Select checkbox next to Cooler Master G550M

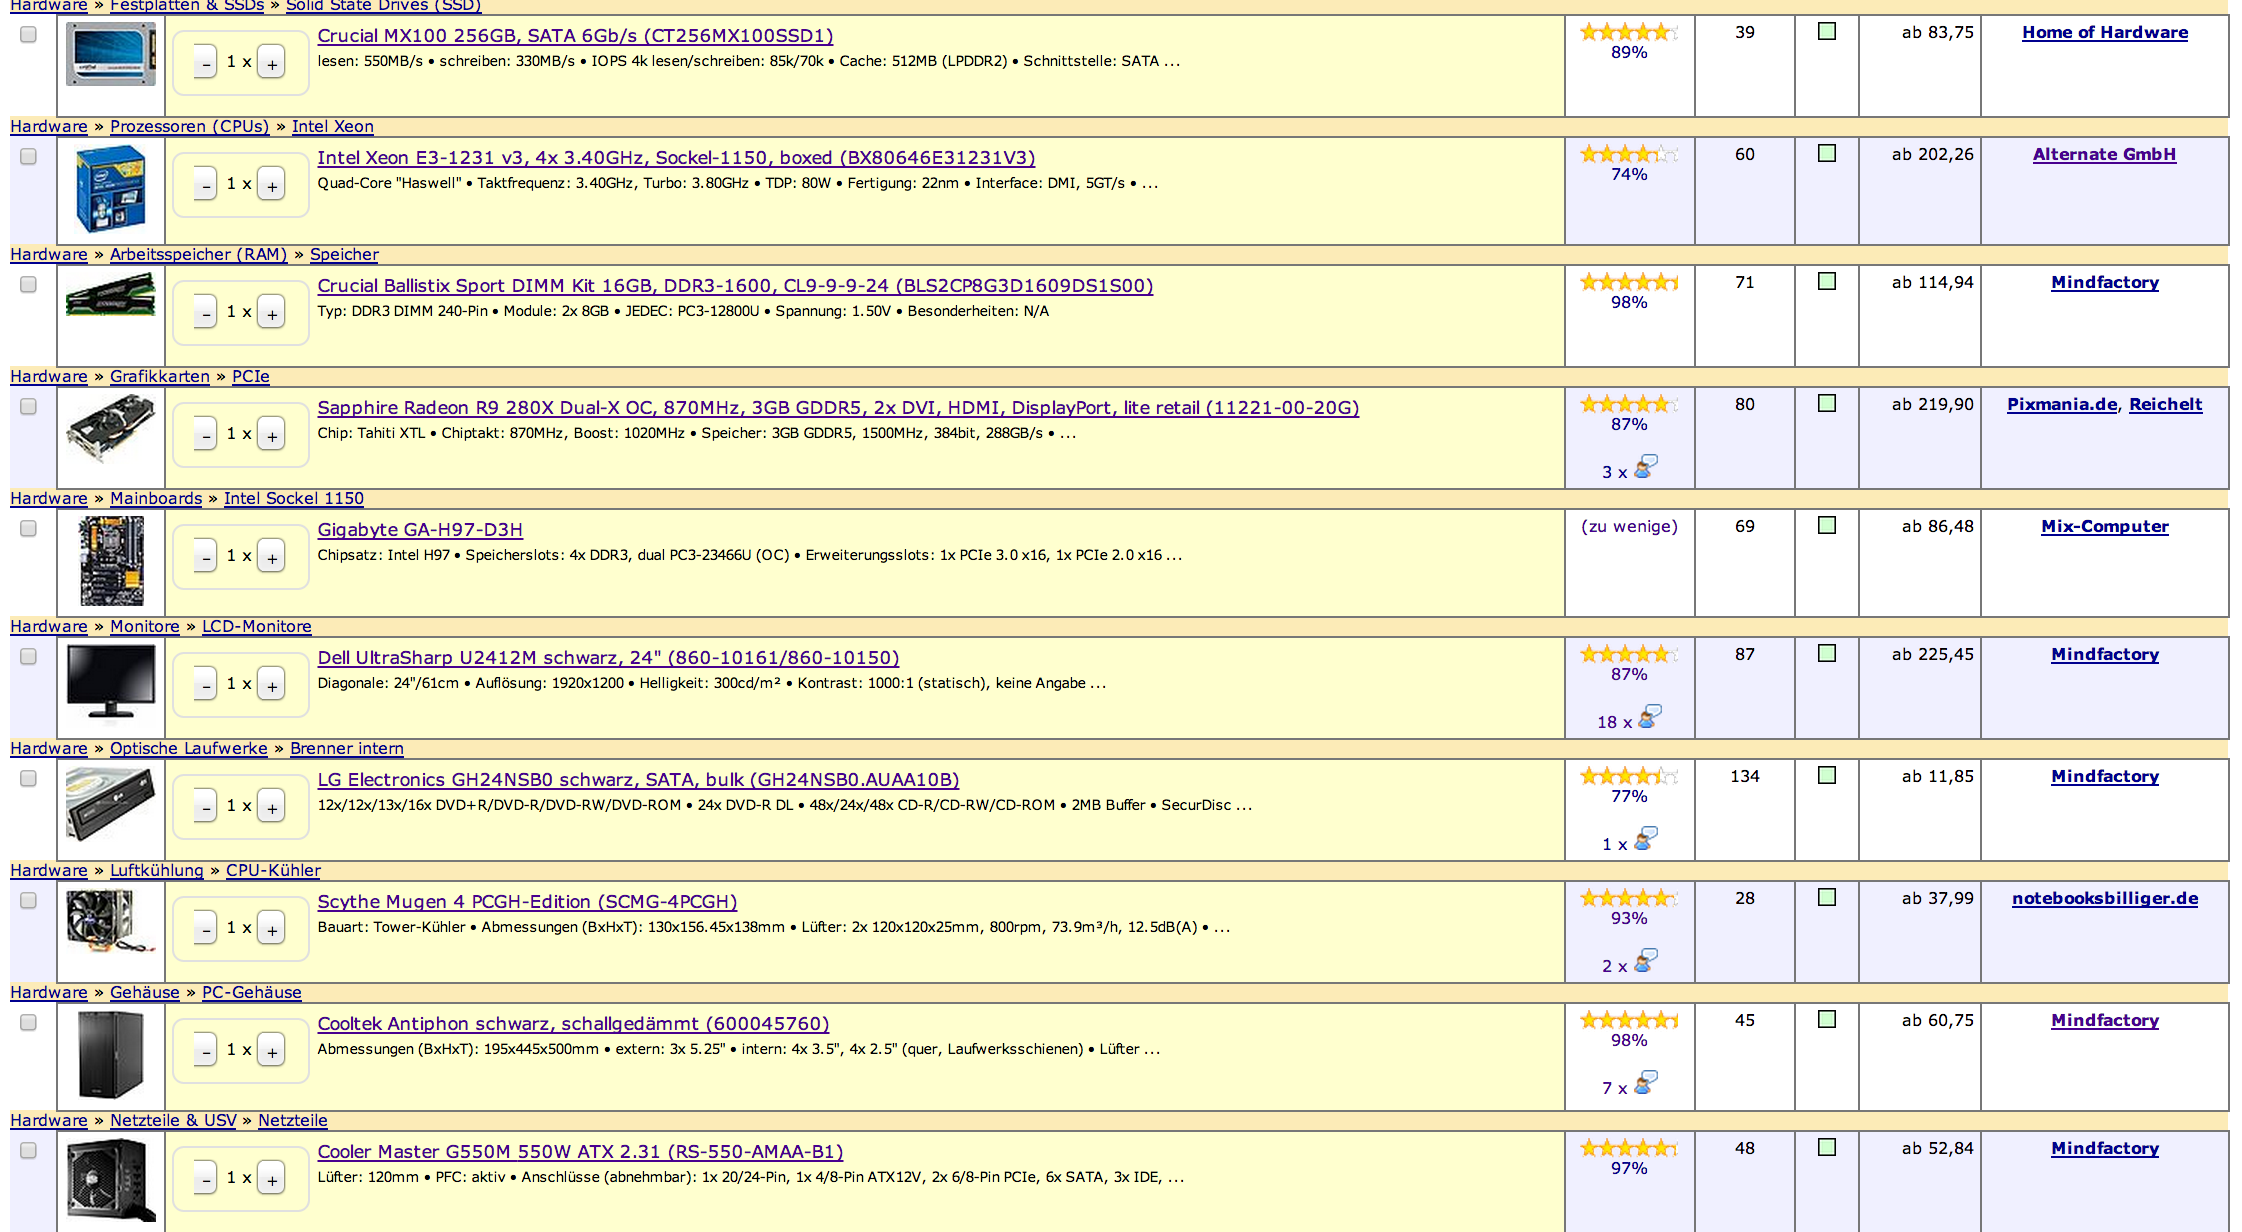[28, 1151]
